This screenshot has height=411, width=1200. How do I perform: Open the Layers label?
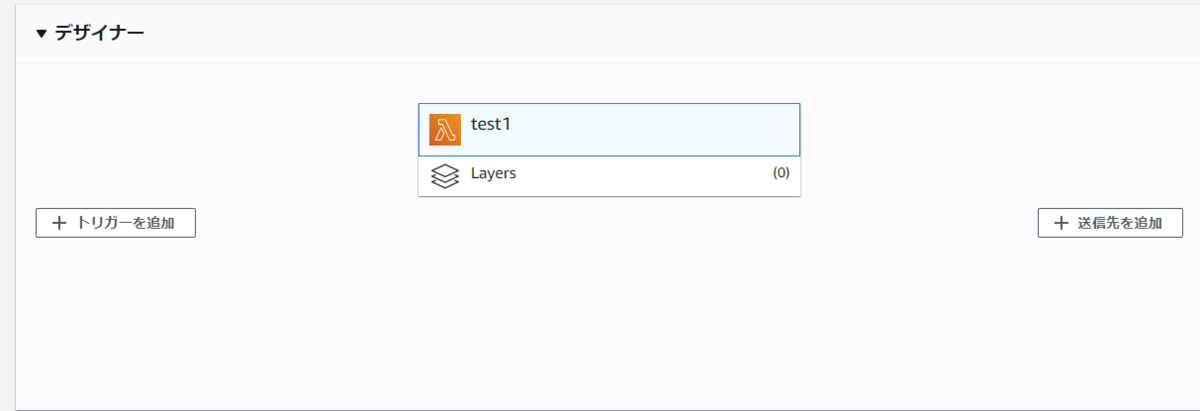pos(493,173)
